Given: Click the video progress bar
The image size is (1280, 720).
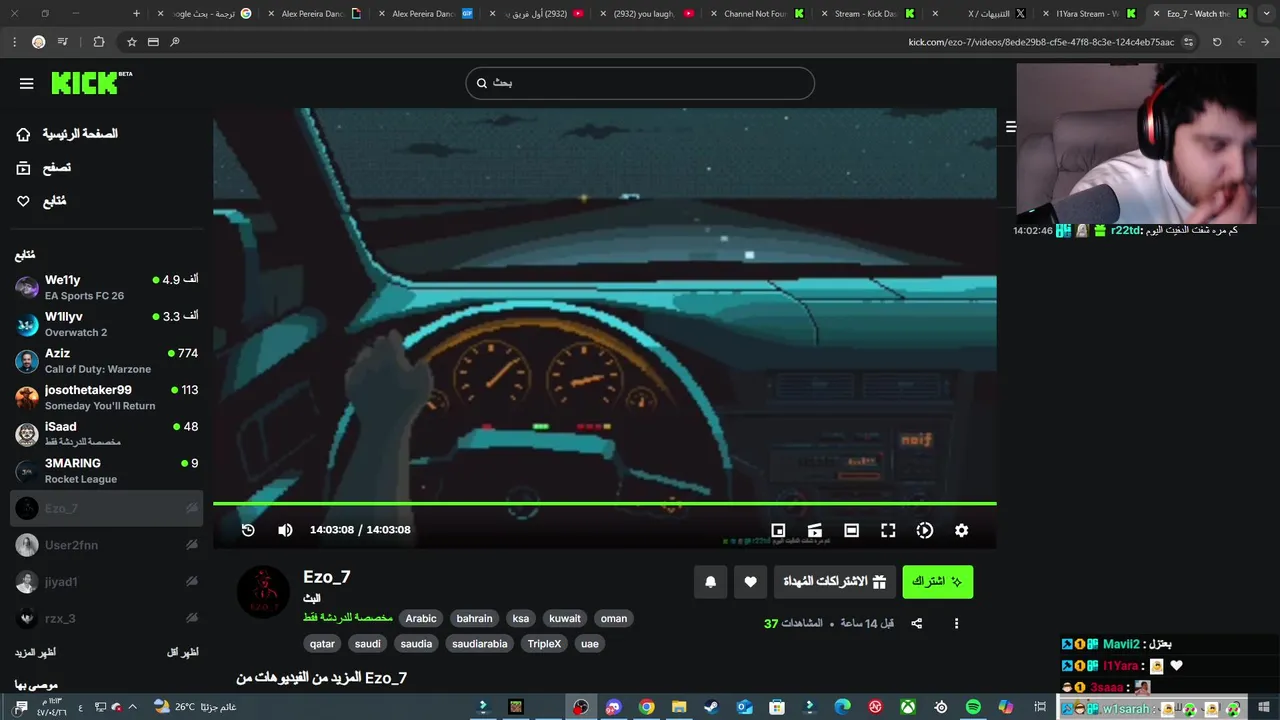Looking at the screenshot, I should 605,503.
